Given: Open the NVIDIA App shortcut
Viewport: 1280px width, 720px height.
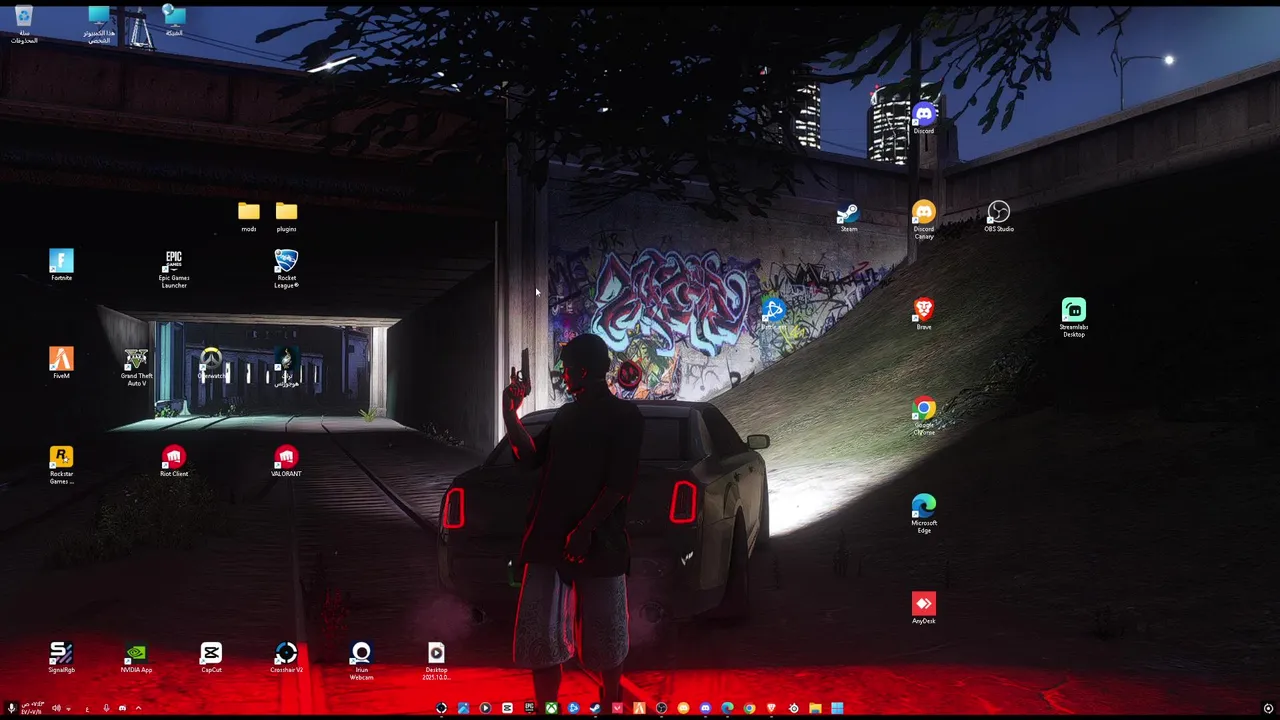Looking at the screenshot, I should point(137,657).
